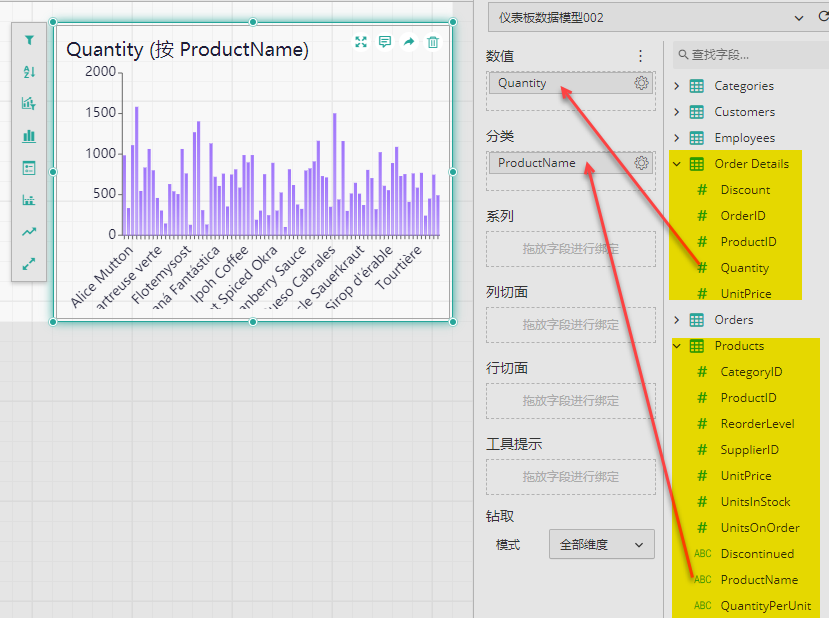The image size is (829, 618).
Task: Expand the Categories table
Action: pyautogui.click(x=677, y=86)
